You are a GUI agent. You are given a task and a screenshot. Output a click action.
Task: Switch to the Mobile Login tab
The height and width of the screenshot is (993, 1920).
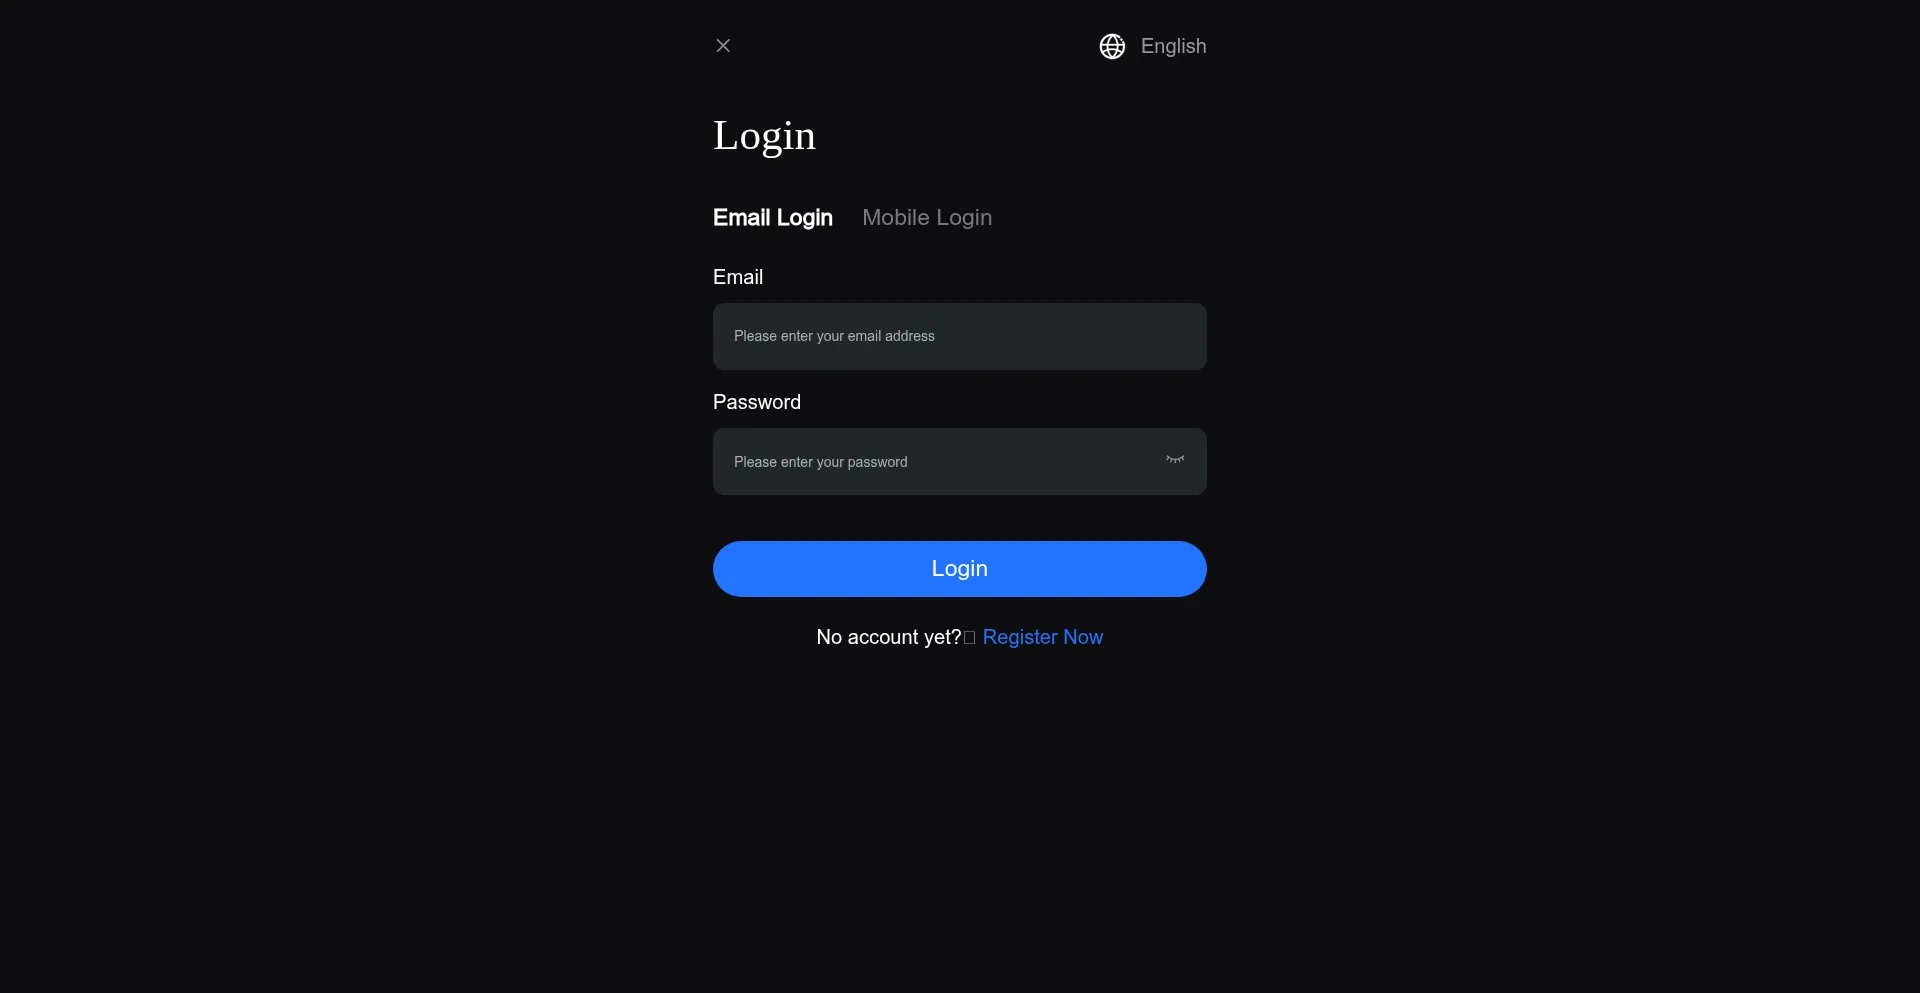927,218
